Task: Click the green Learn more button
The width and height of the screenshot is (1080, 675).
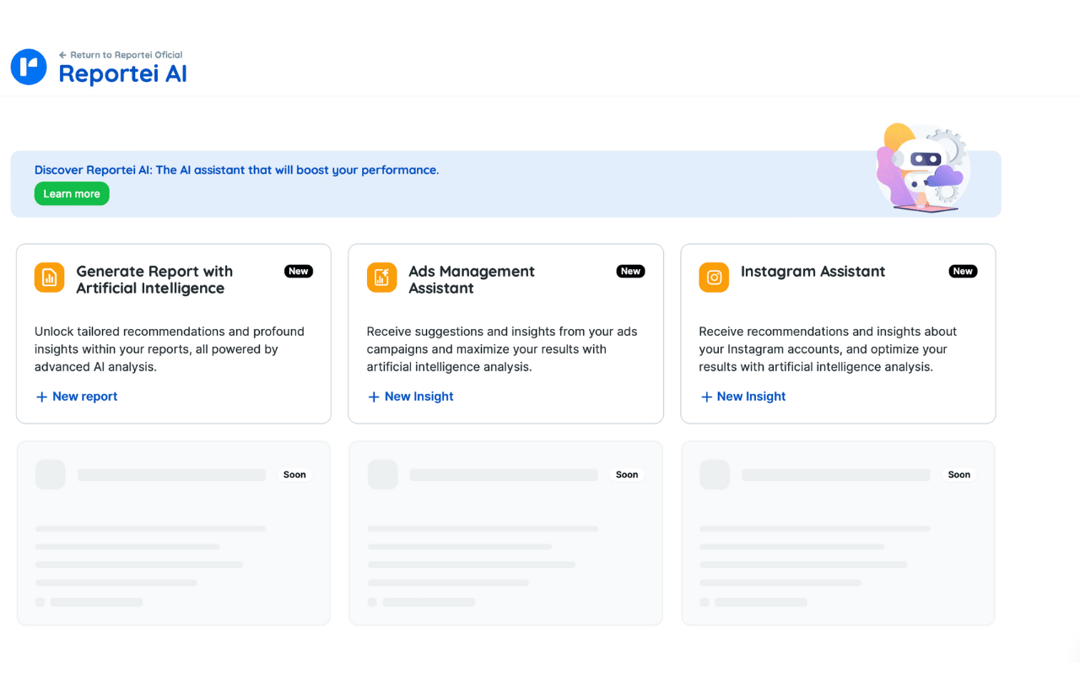Action: click(72, 194)
